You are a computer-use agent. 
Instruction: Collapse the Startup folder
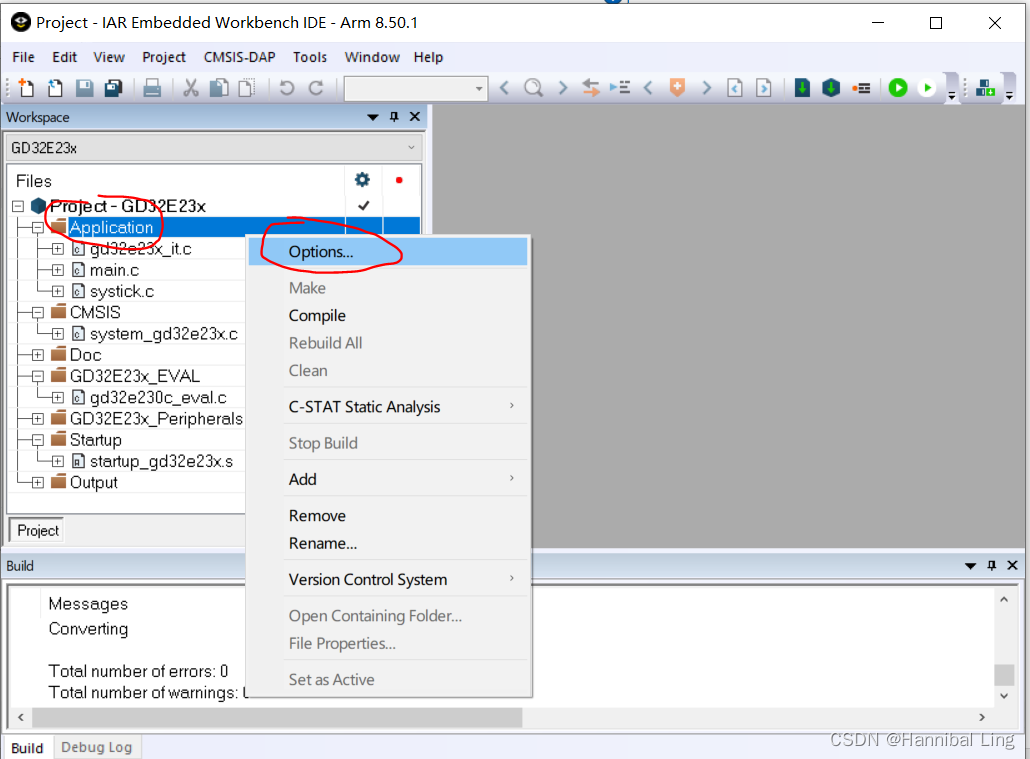click(38, 440)
